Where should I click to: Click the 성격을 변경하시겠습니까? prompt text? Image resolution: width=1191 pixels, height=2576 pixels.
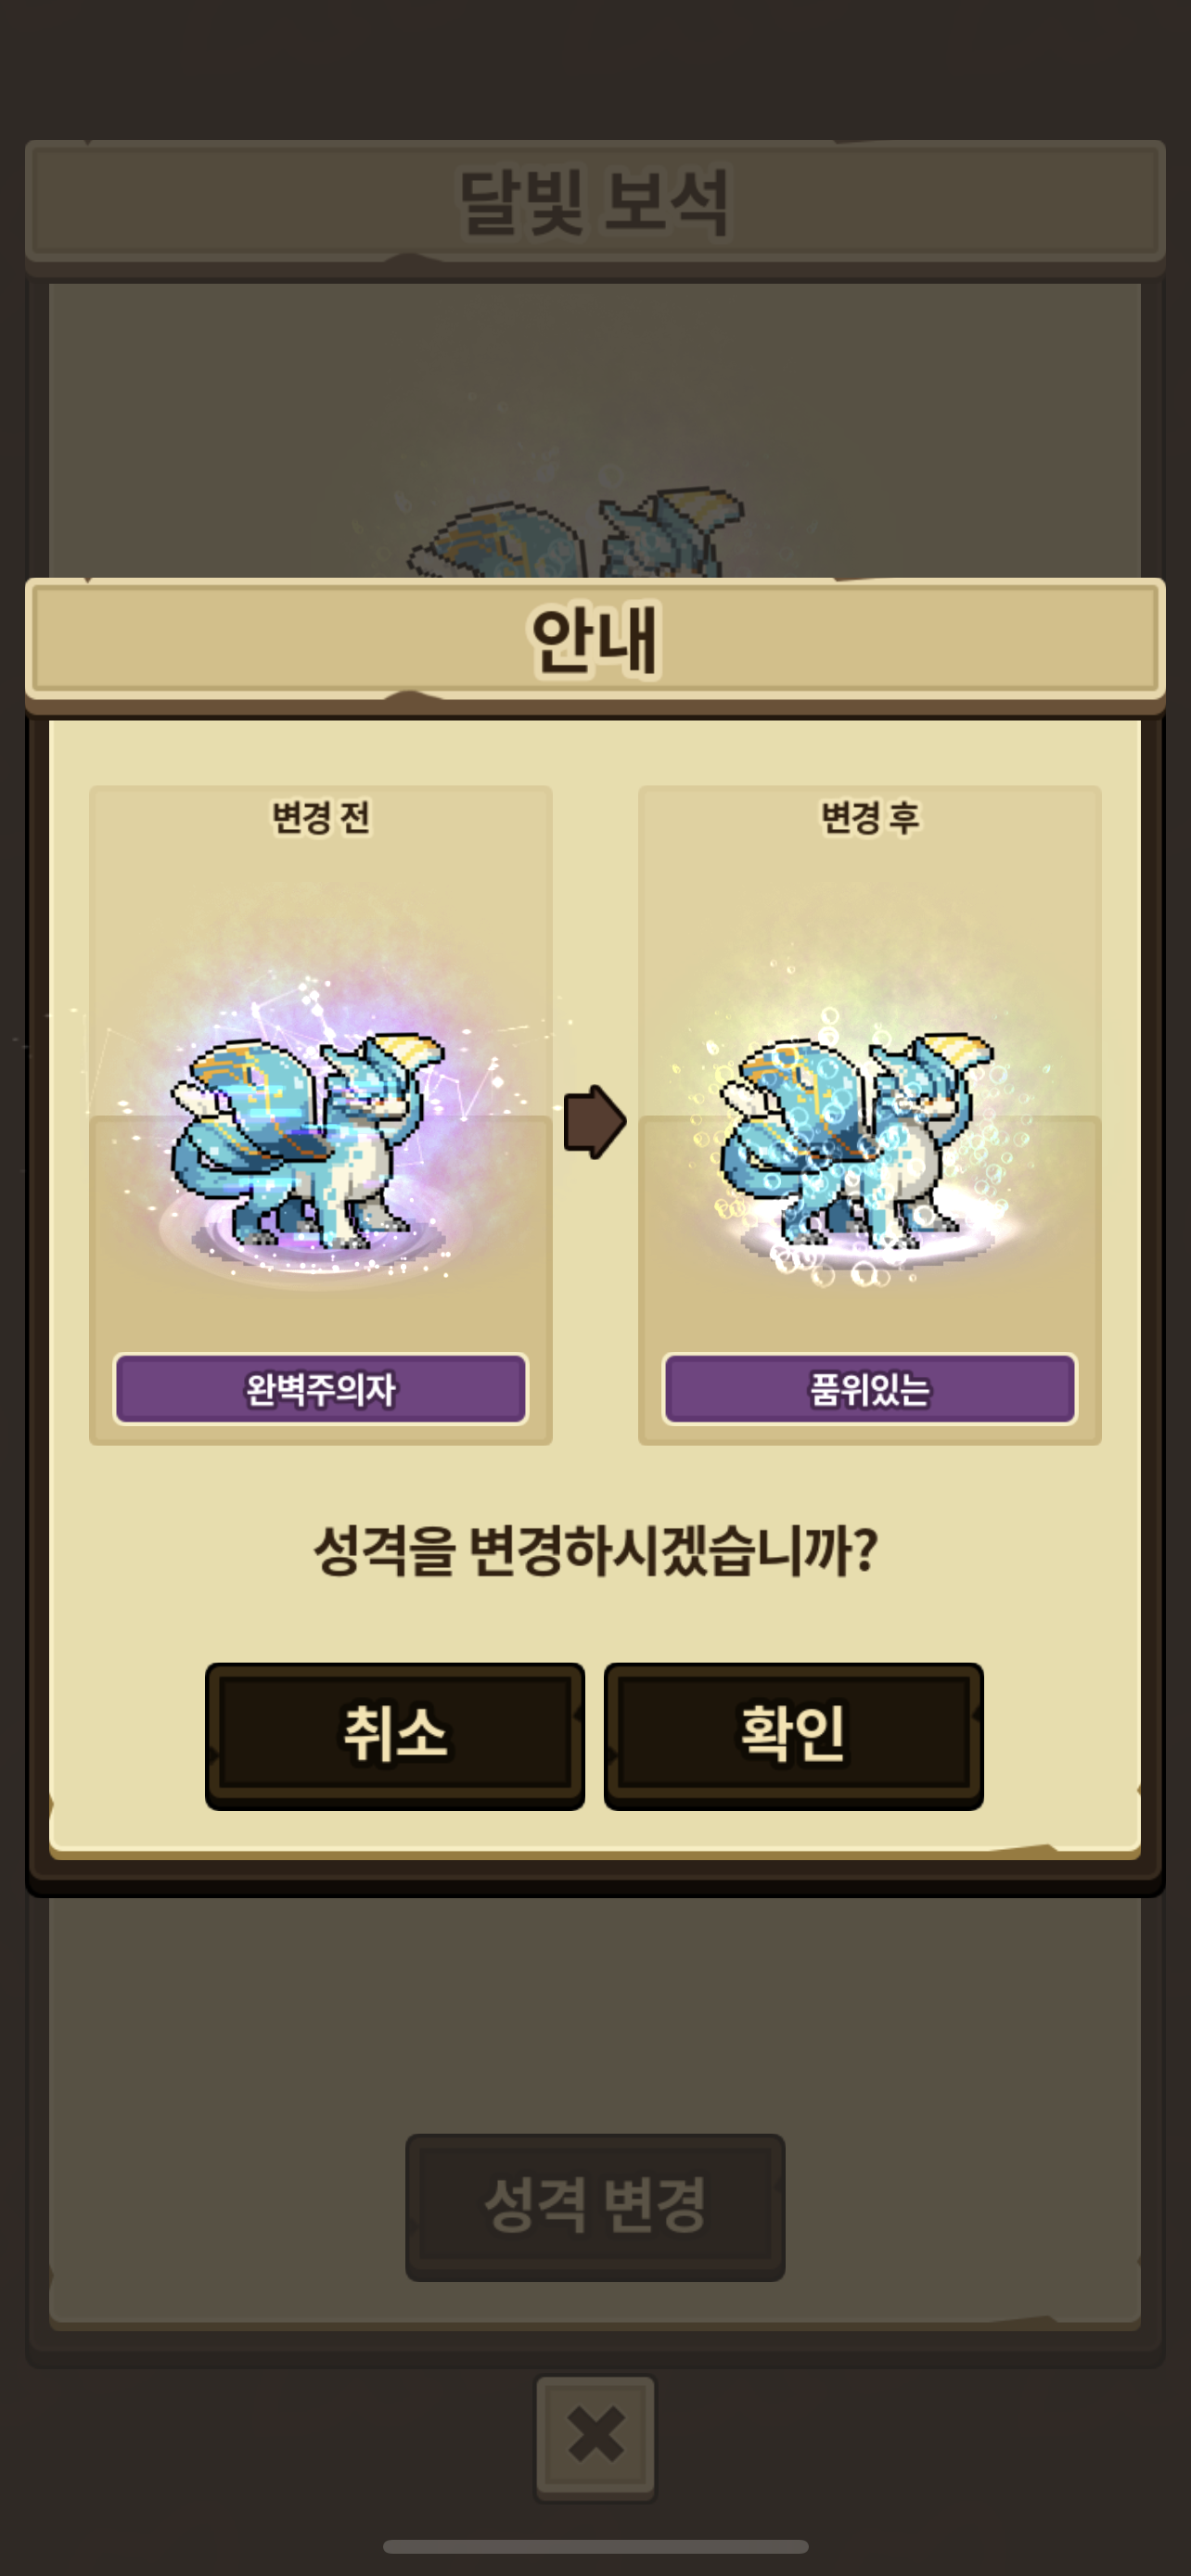coord(595,1550)
